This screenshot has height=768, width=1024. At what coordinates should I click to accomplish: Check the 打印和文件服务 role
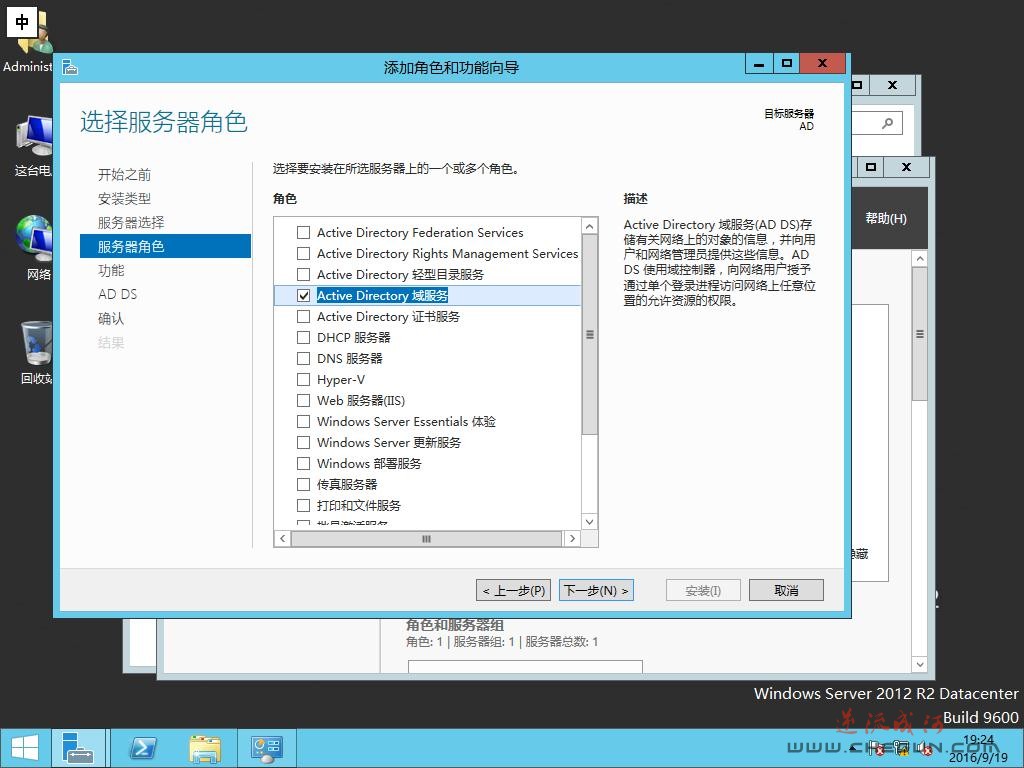click(x=303, y=505)
